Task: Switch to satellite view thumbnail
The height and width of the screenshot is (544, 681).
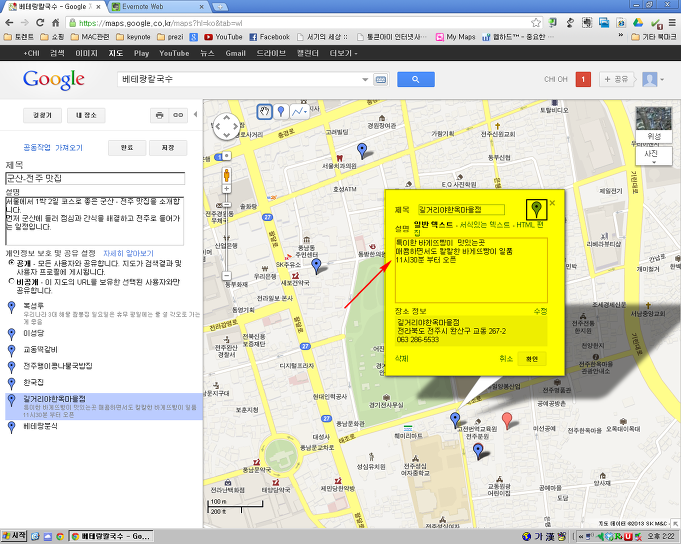Action: 653,124
